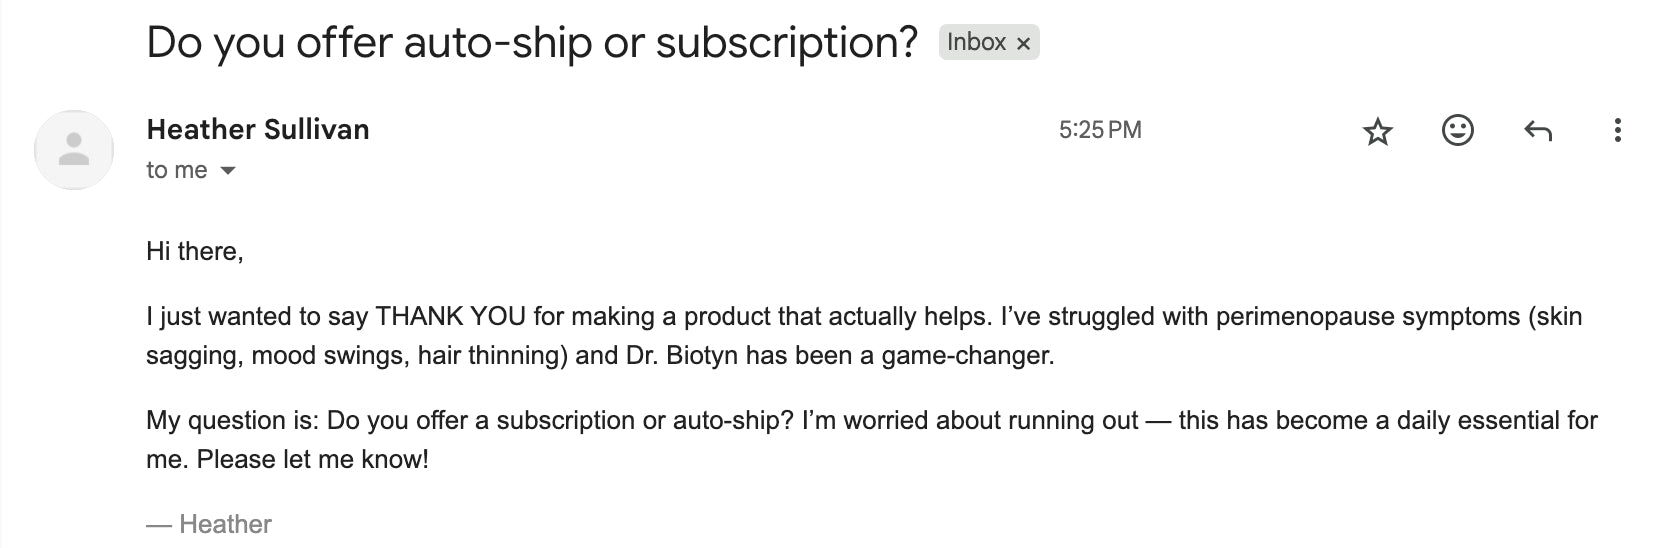Click the Inbox label chip

pyautogui.click(x=976, y=42)
